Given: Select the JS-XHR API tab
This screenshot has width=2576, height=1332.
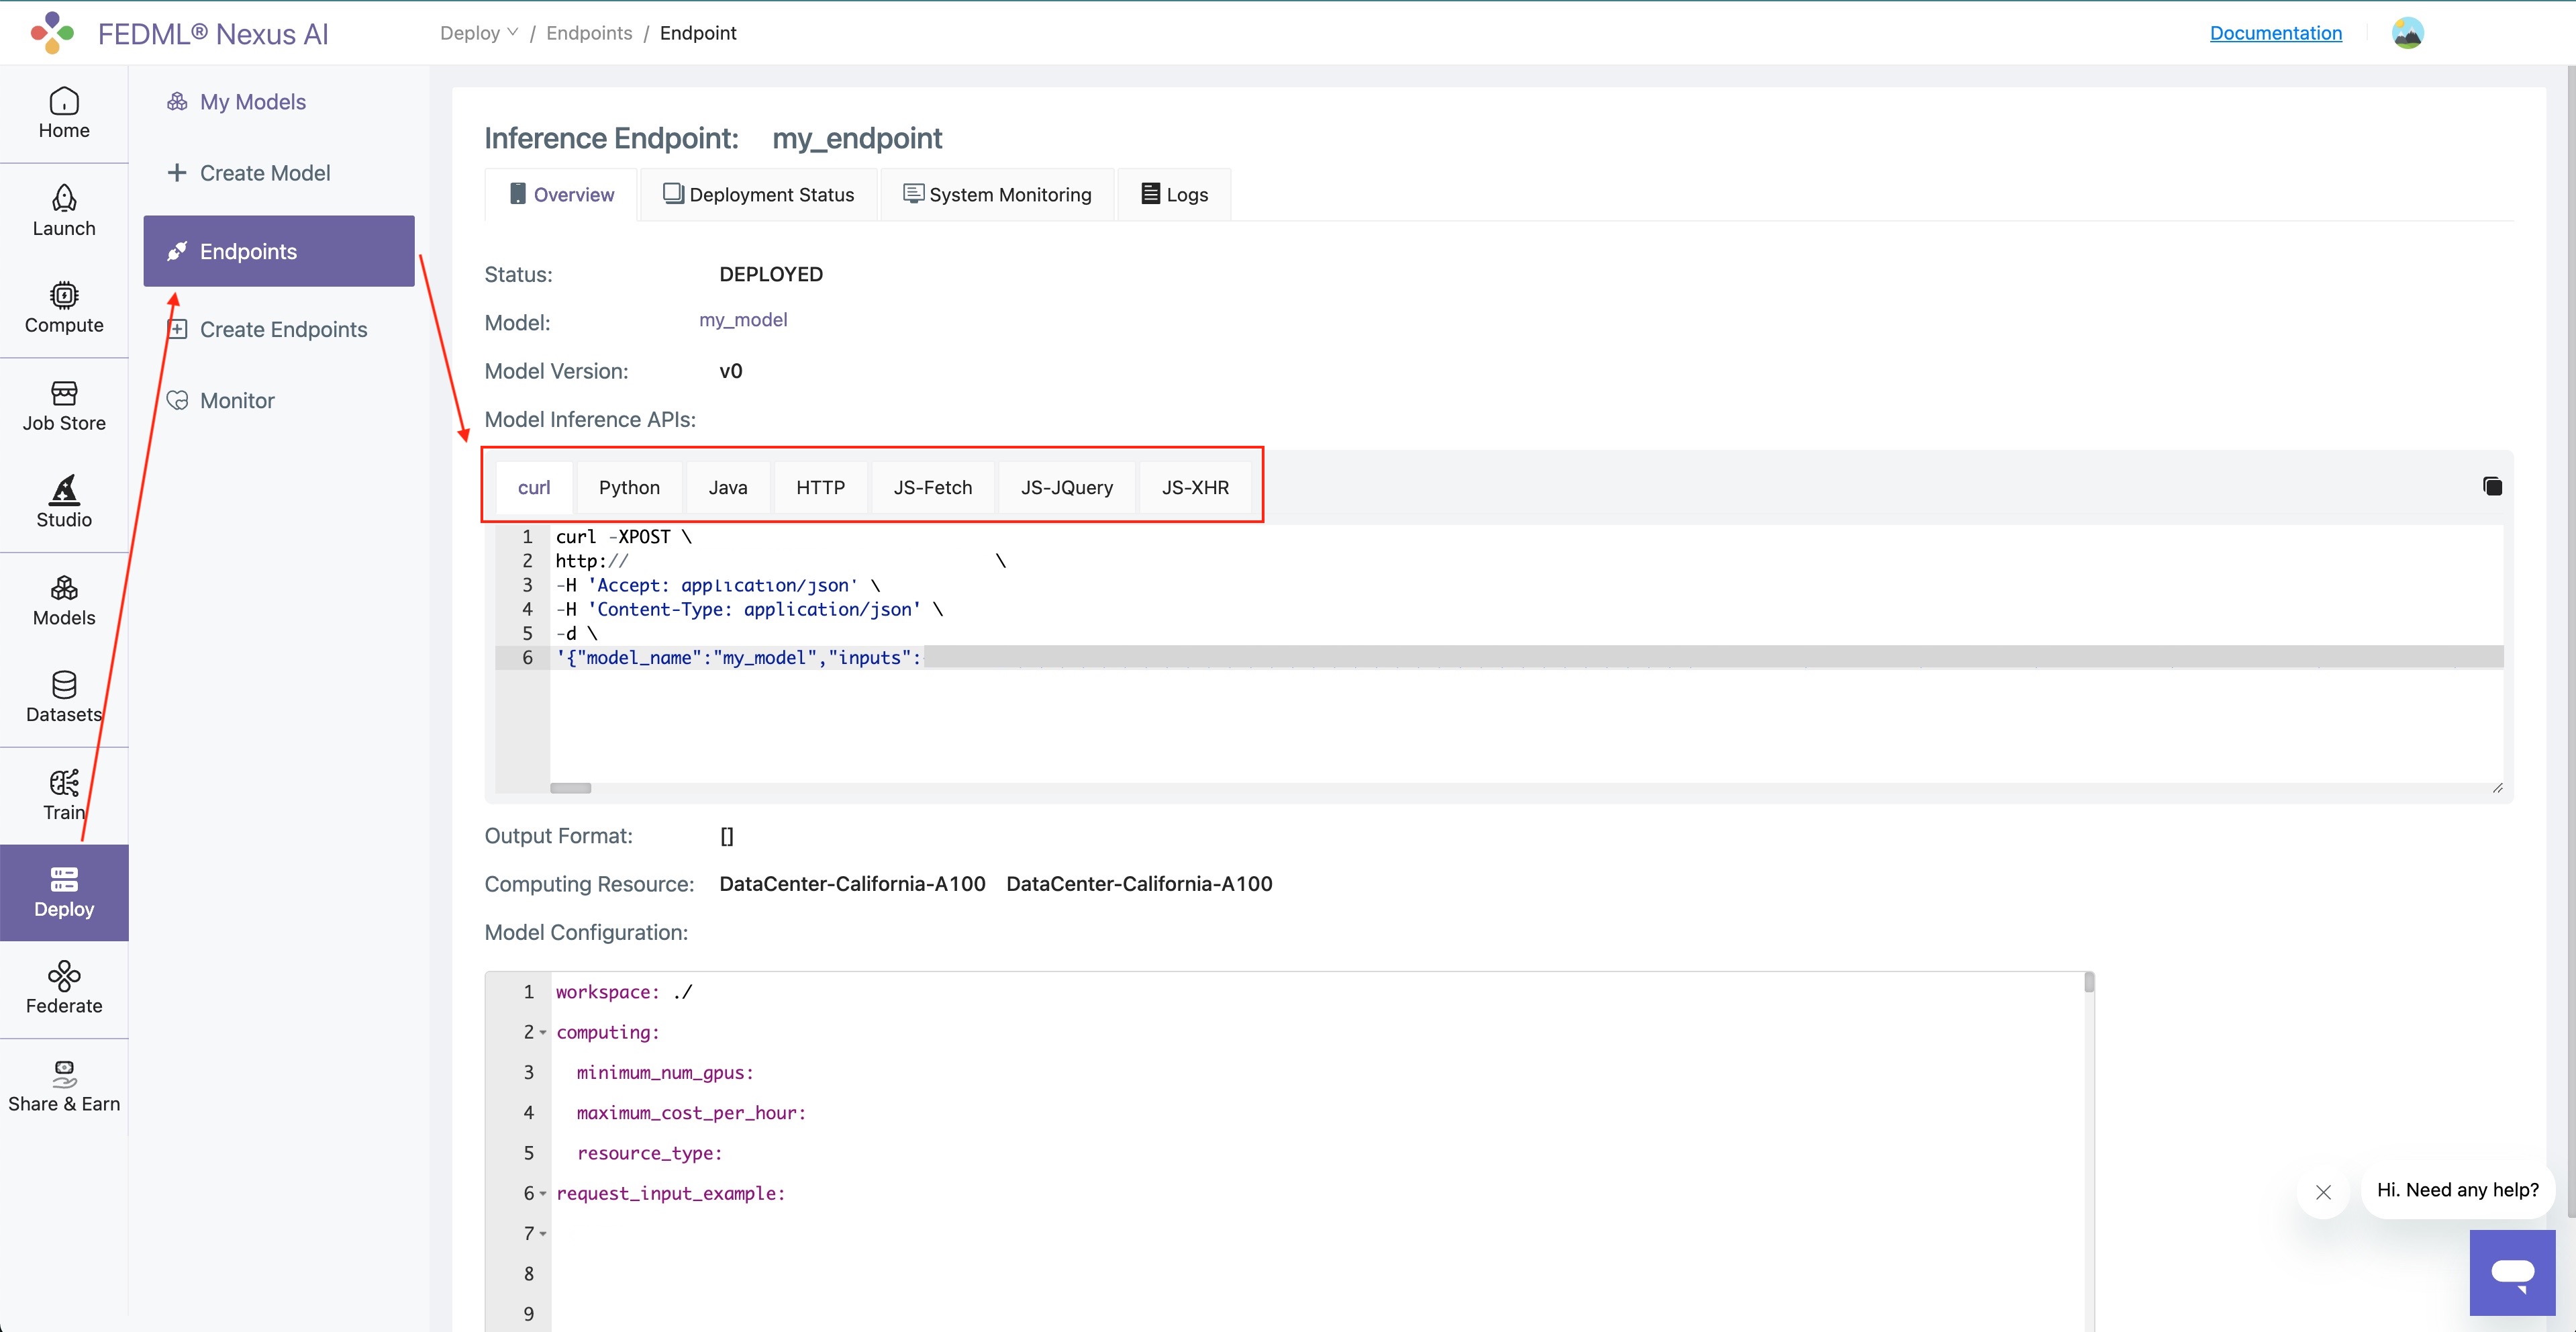Looking at the screenshot, I should point(1195,487).
